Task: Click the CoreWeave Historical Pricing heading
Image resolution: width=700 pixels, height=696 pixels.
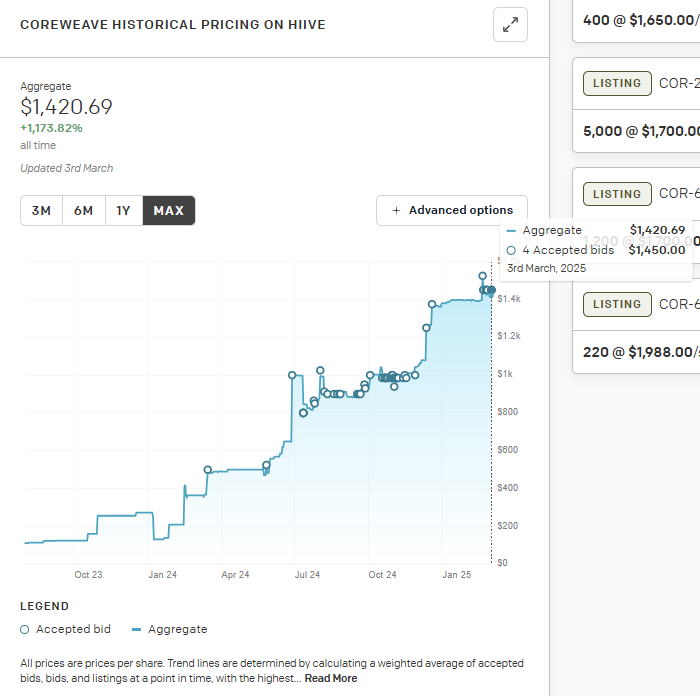Action: tap(173, 25)
